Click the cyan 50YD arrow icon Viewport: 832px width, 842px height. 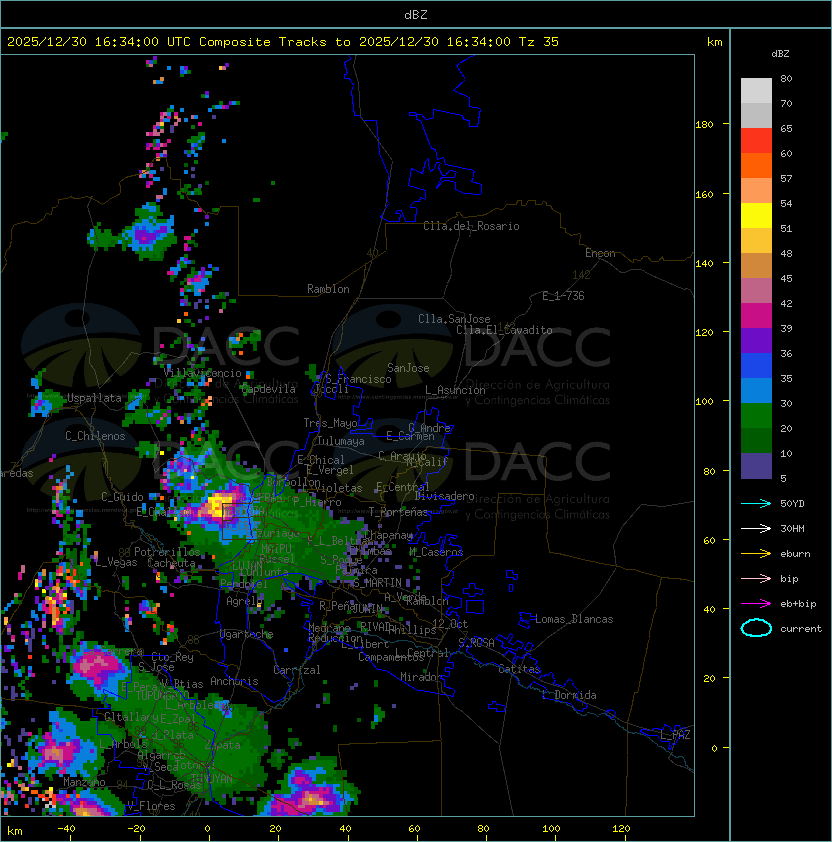tap(756, 503)
